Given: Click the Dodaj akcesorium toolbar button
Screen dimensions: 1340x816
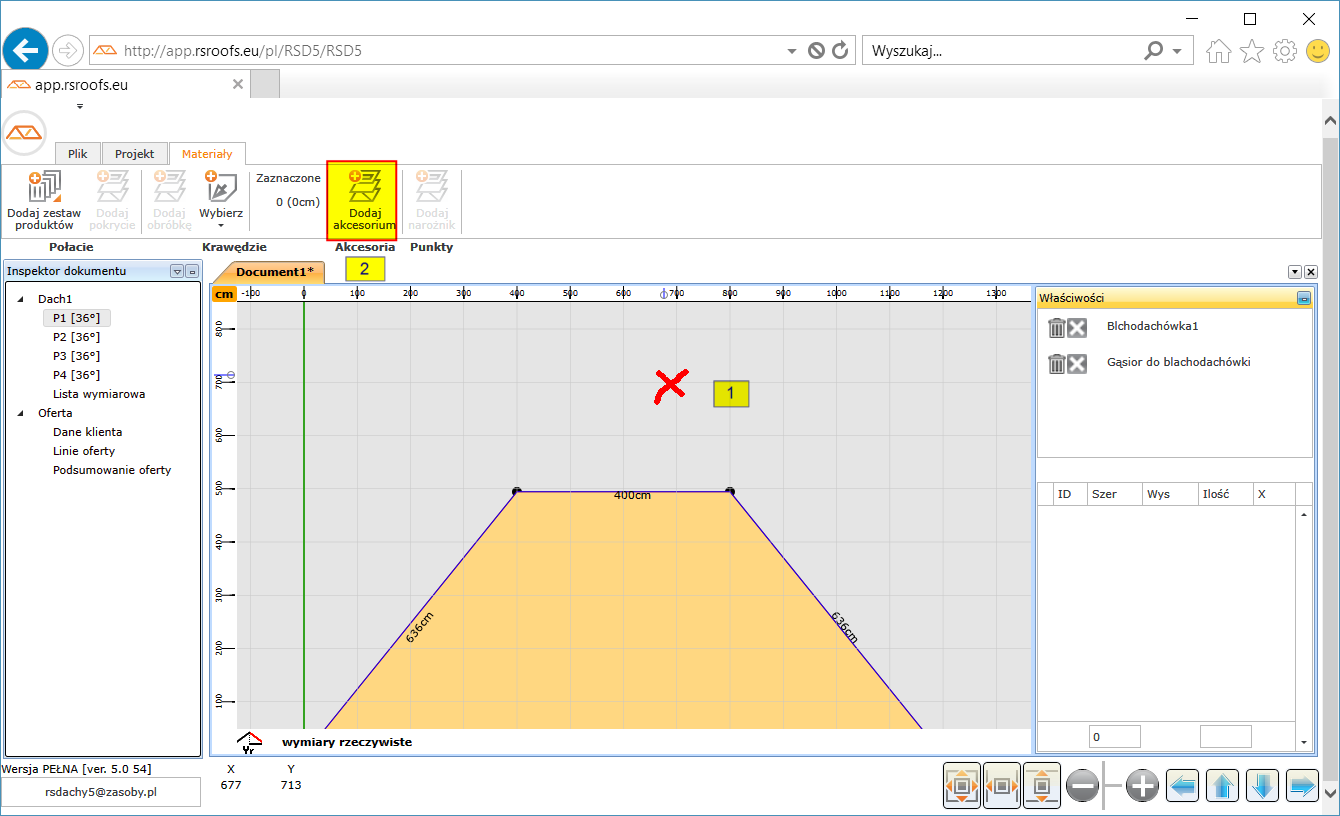Looking at the screenshot, I should coord(362,200).
